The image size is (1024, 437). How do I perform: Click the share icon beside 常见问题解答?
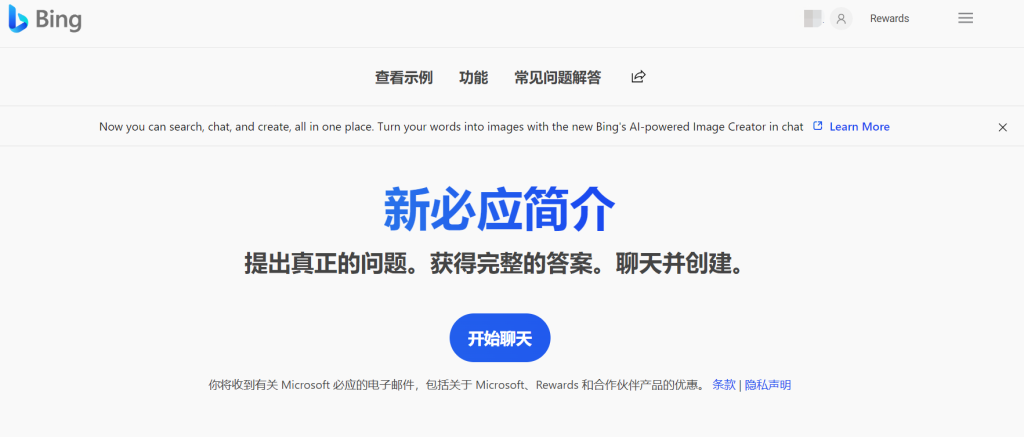[x=638, y=77]
